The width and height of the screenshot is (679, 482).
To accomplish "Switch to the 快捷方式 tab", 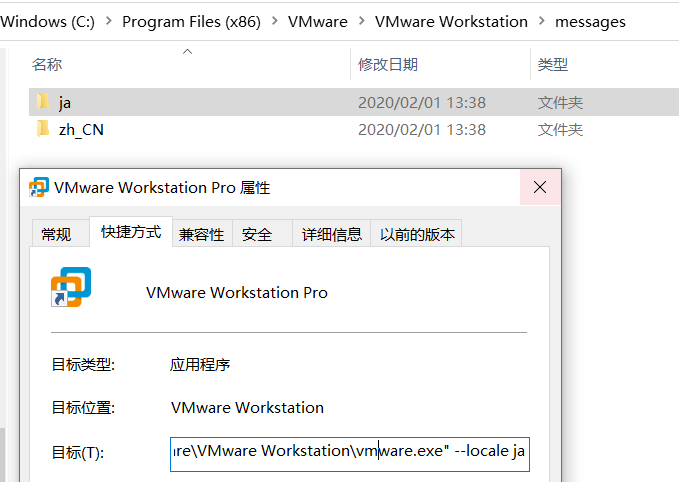I will pyautogui.click(x=131, y=232).
